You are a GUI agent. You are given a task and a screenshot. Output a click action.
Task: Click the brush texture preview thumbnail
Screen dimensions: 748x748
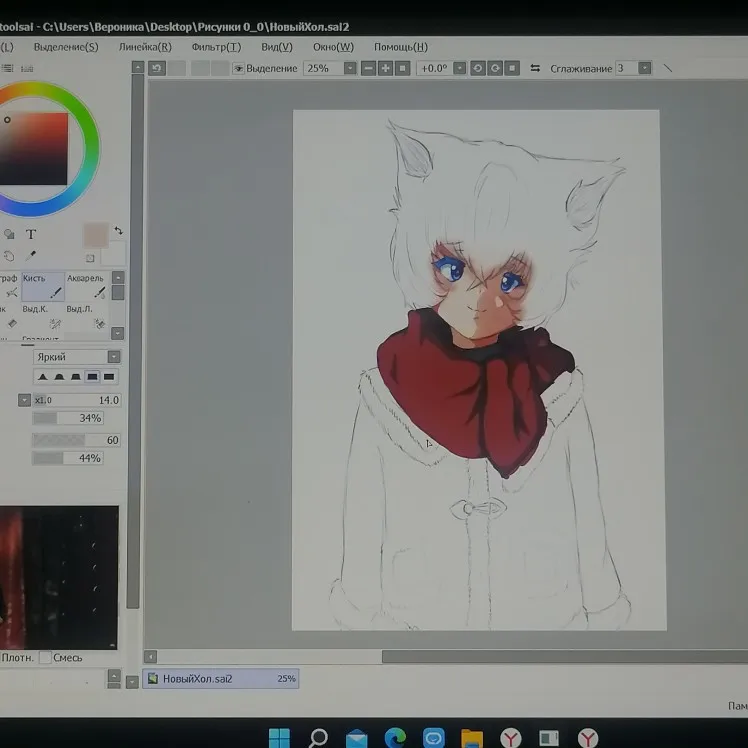59,577
